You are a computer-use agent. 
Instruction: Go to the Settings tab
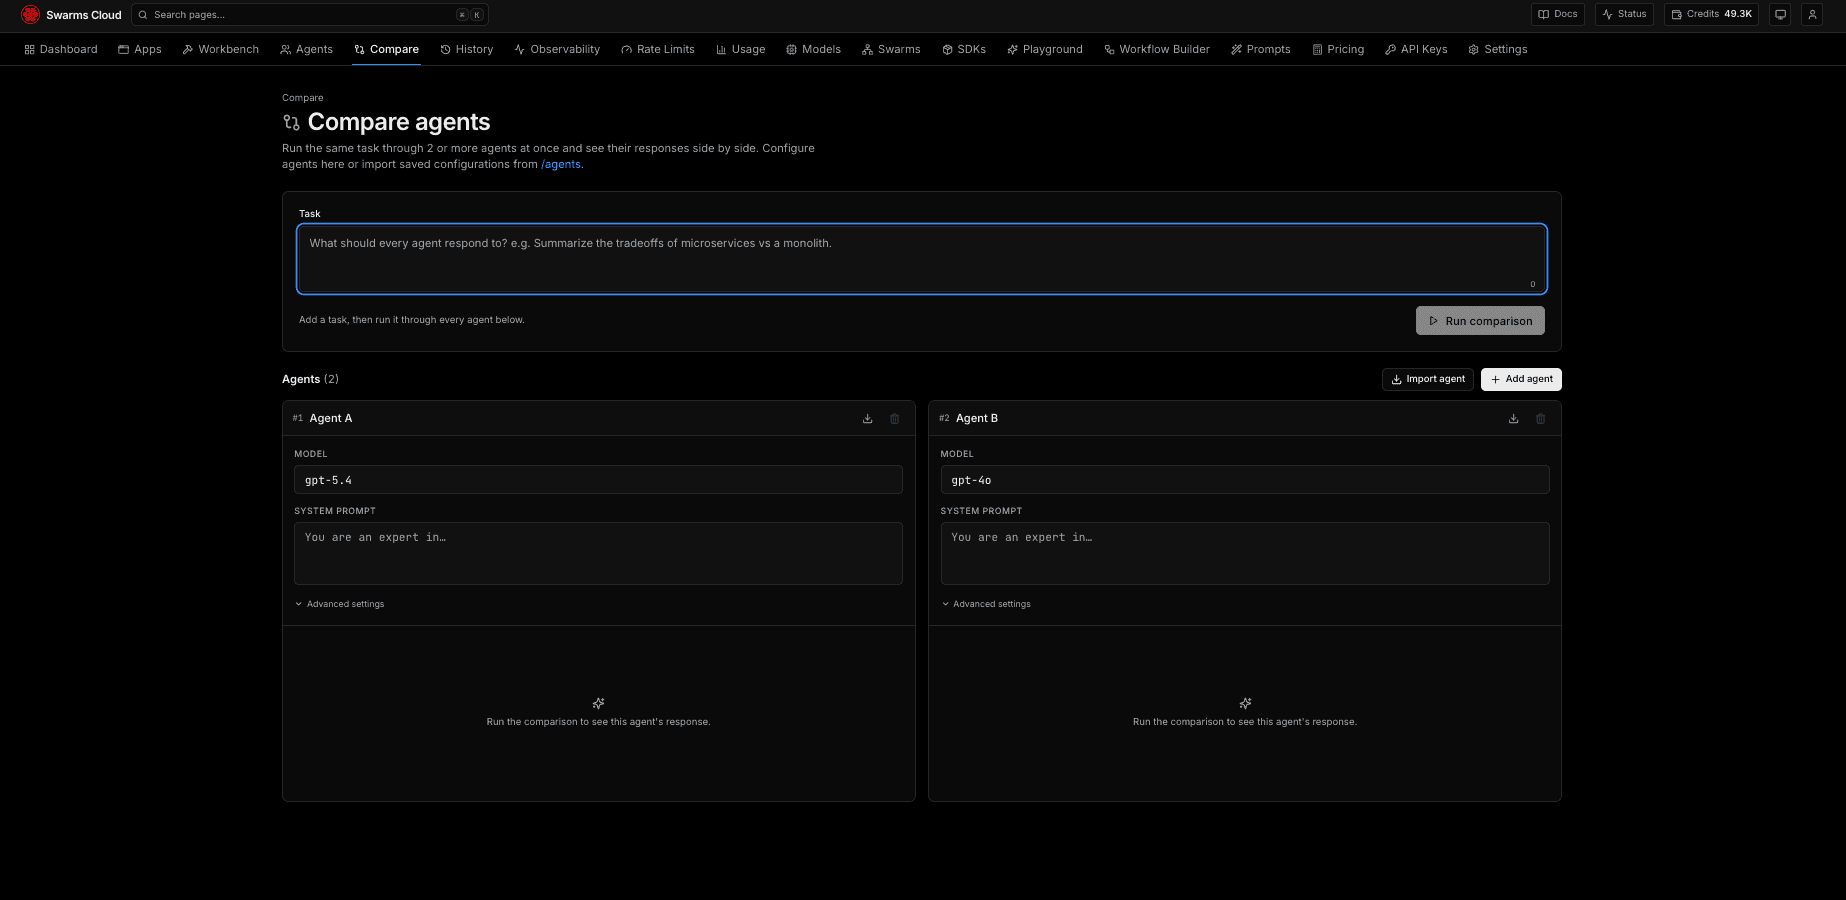click(1498, 49)
